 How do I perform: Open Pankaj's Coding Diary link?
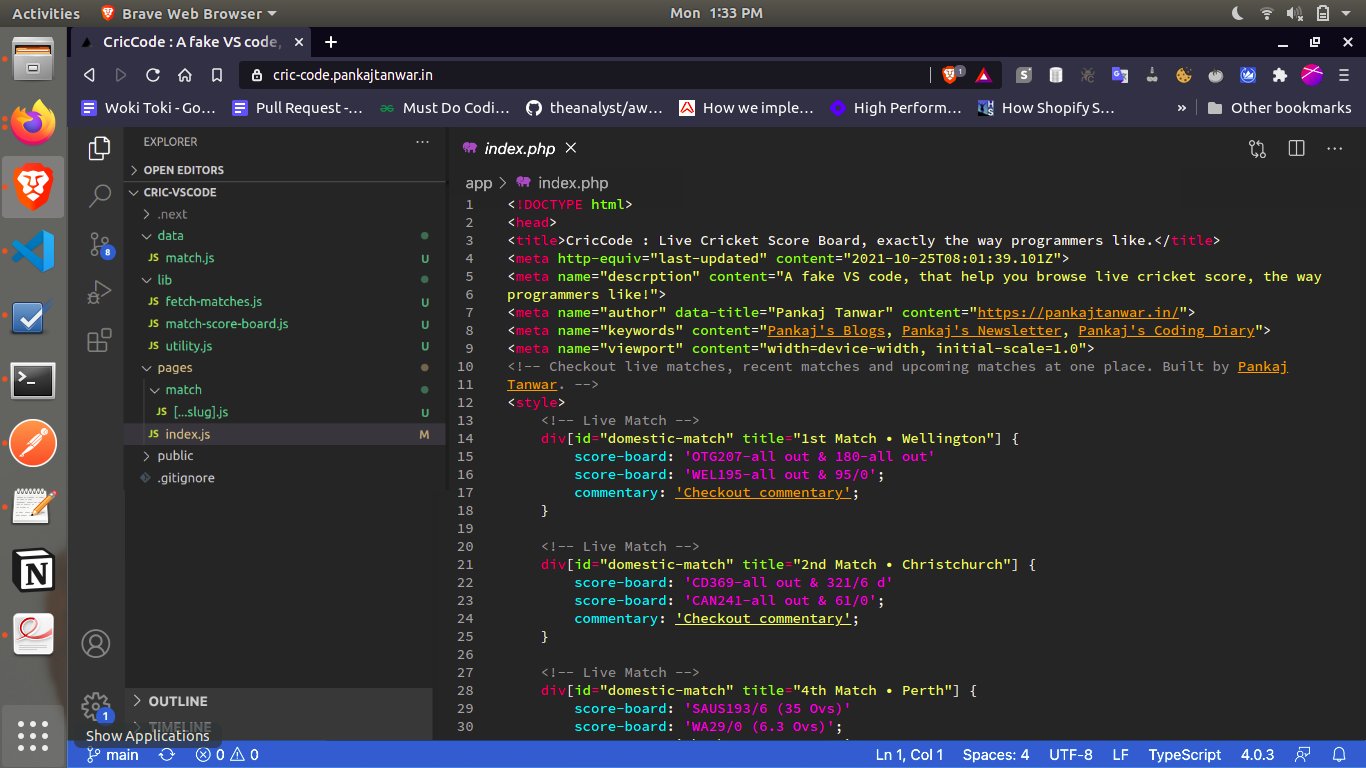click(x=1165, y=330)
